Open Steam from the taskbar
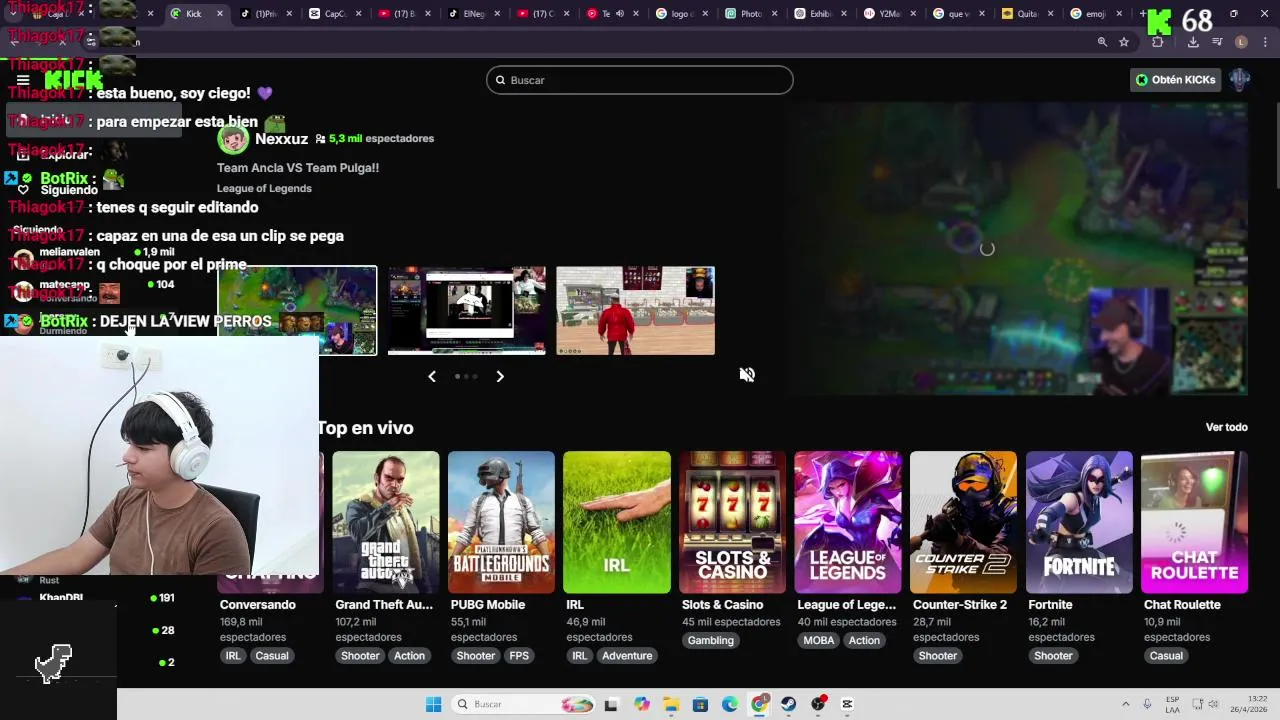 coord(789,704)
